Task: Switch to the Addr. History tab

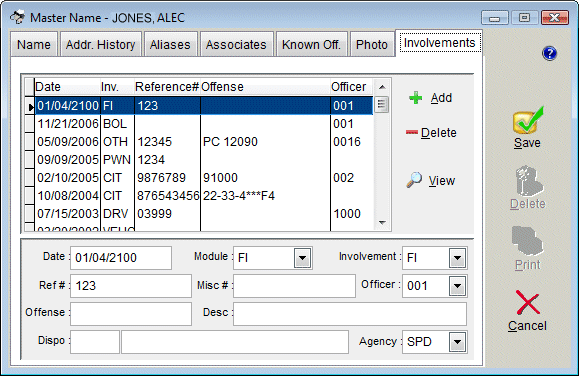Action: (100, 44)
